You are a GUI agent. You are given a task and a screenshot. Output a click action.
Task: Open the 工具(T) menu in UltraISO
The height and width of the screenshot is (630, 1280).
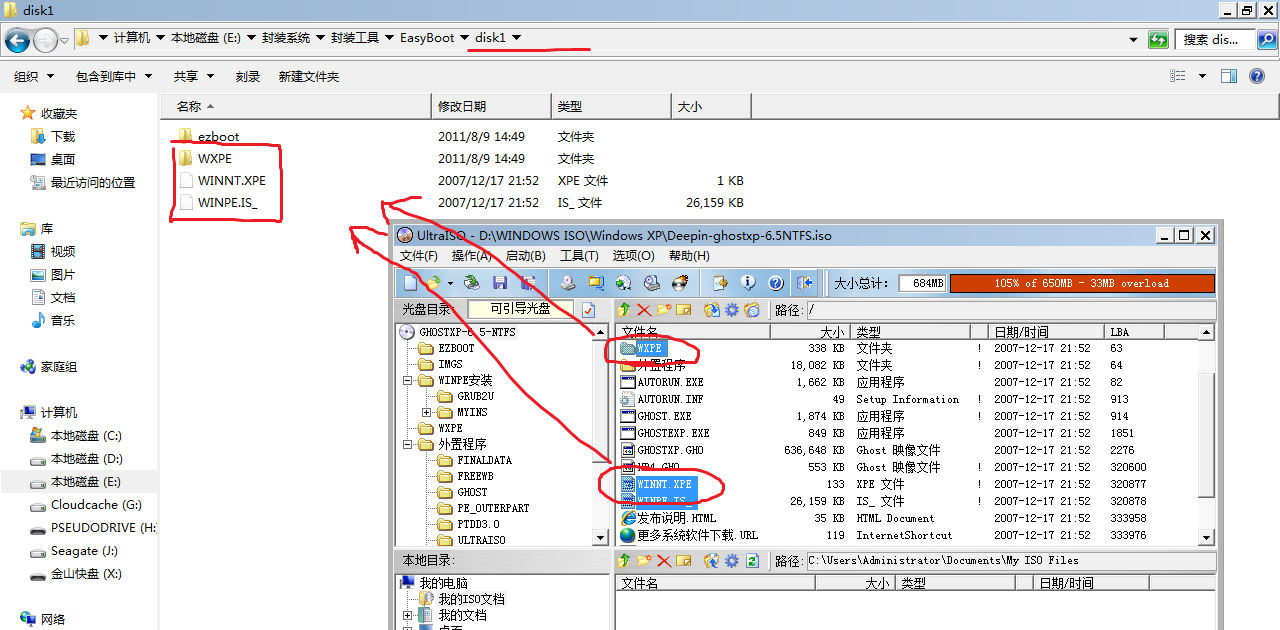[579, 256]
